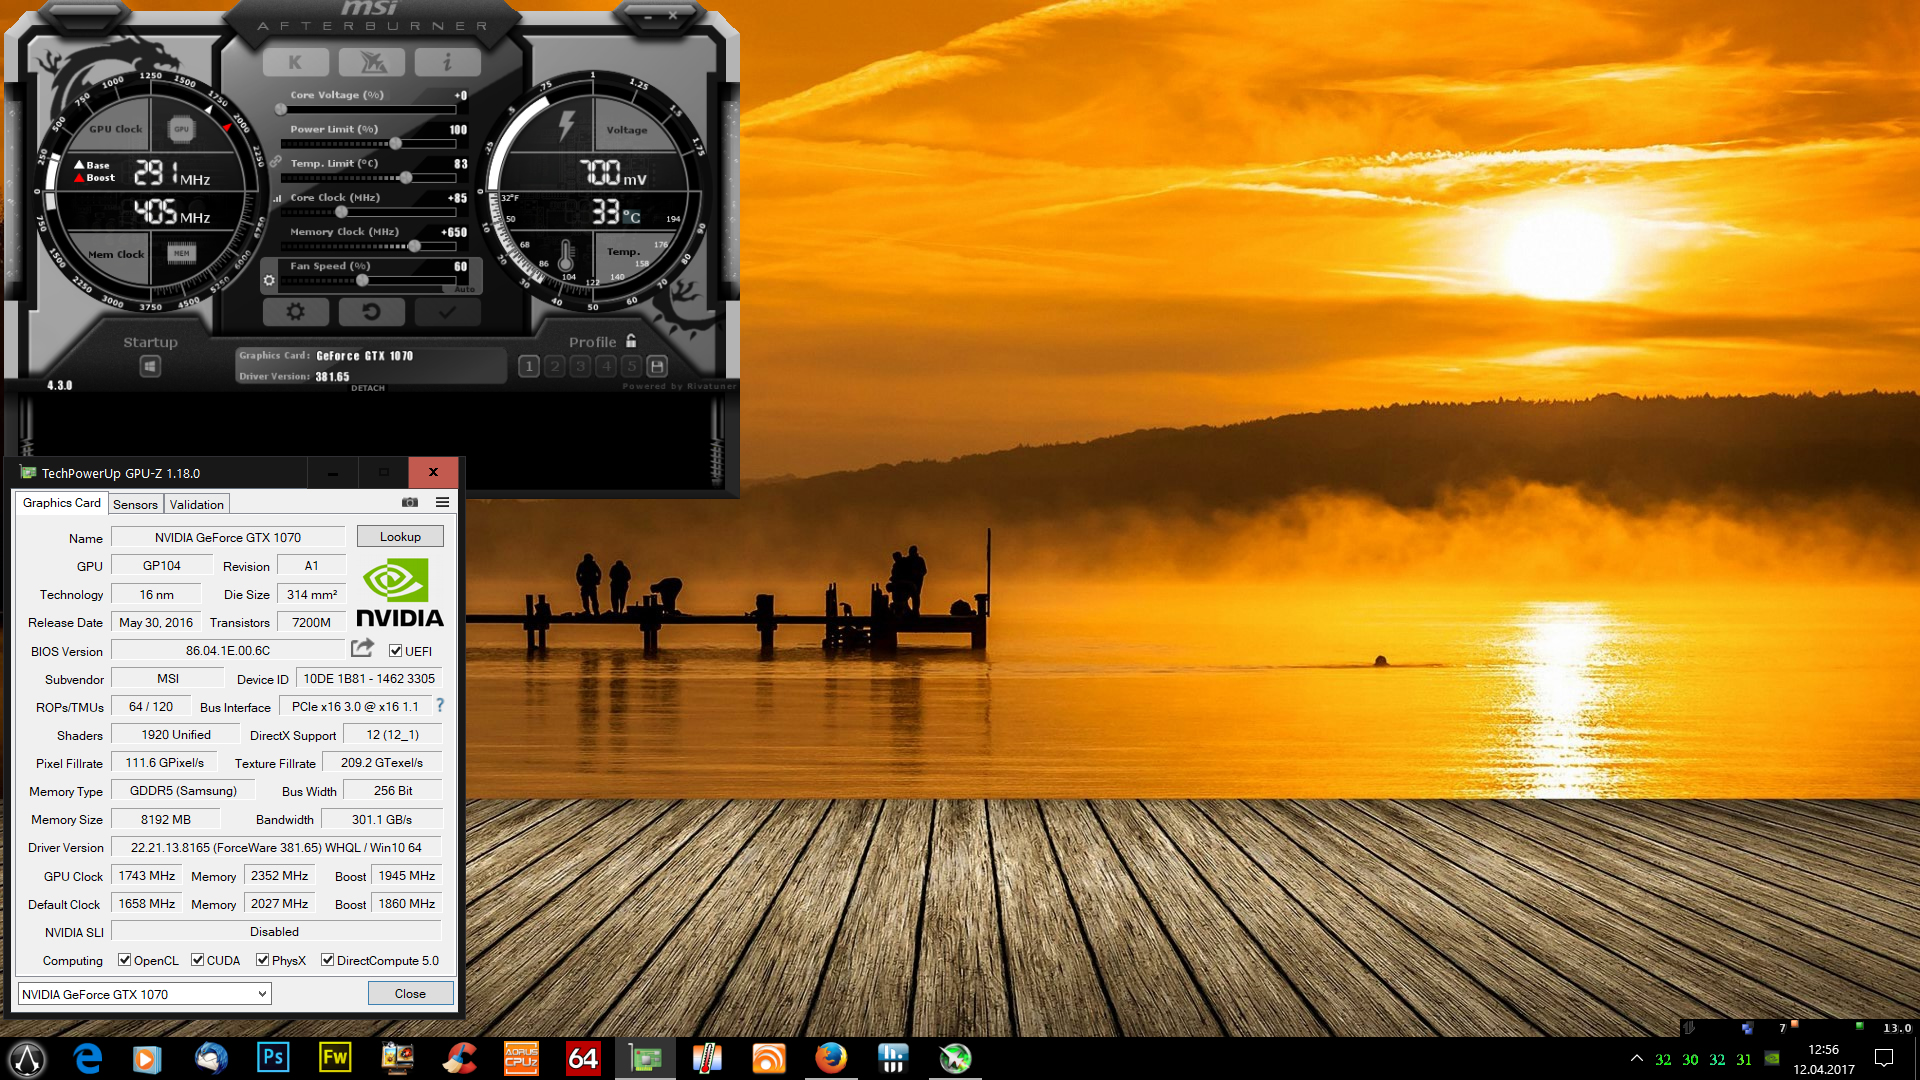Select Afterburner profile slot 1
Viewport: 1920px width, 1080px height.
pos(529,366)
